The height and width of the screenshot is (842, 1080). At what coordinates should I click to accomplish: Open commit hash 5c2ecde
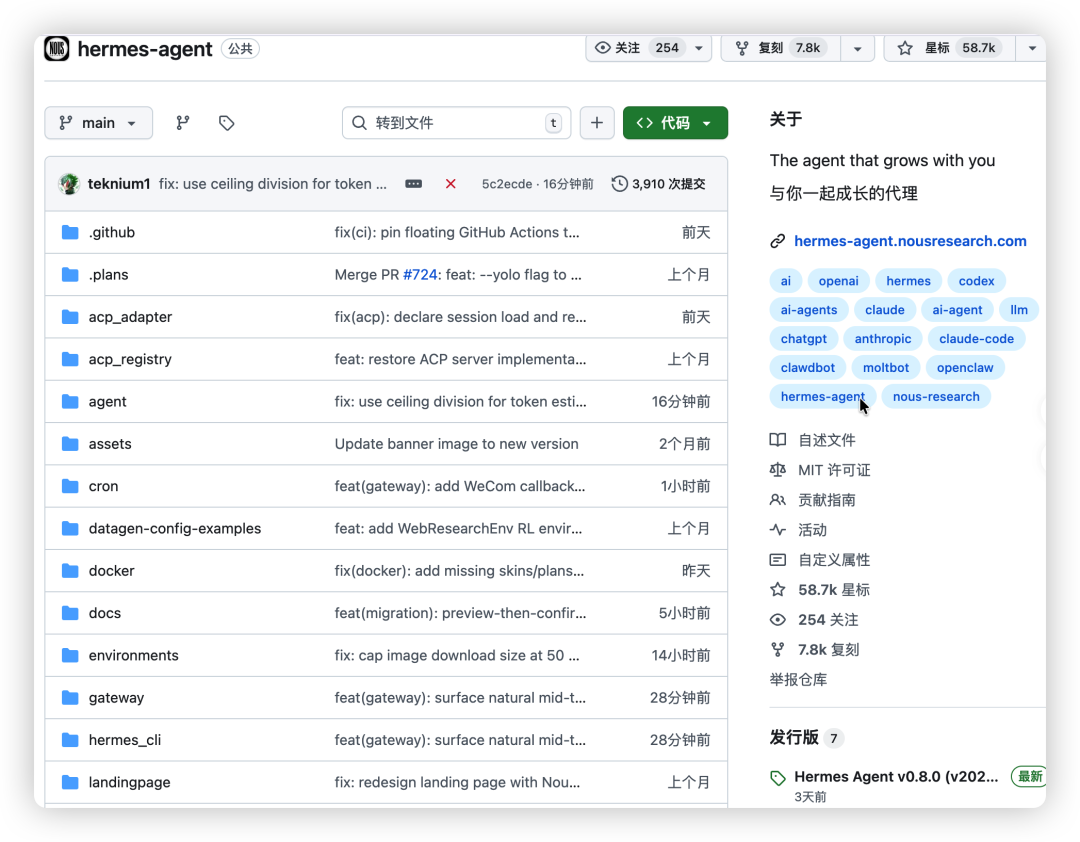(507, 184)
